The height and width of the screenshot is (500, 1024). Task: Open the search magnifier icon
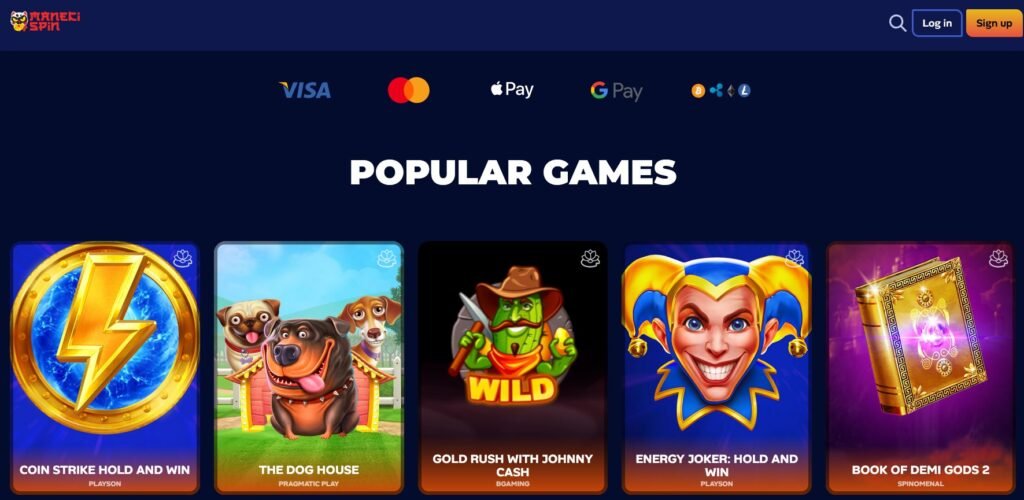click(897, 23)
